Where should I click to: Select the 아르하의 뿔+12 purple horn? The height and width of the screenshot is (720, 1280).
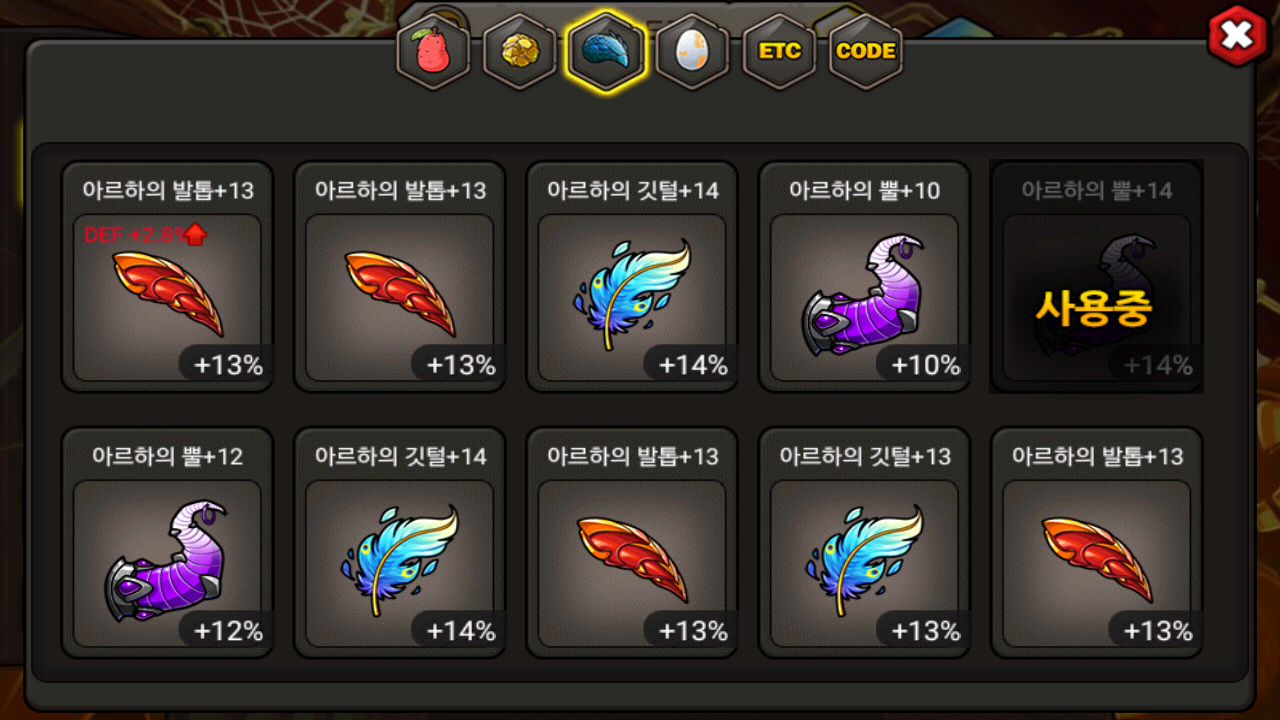point(167,543)
